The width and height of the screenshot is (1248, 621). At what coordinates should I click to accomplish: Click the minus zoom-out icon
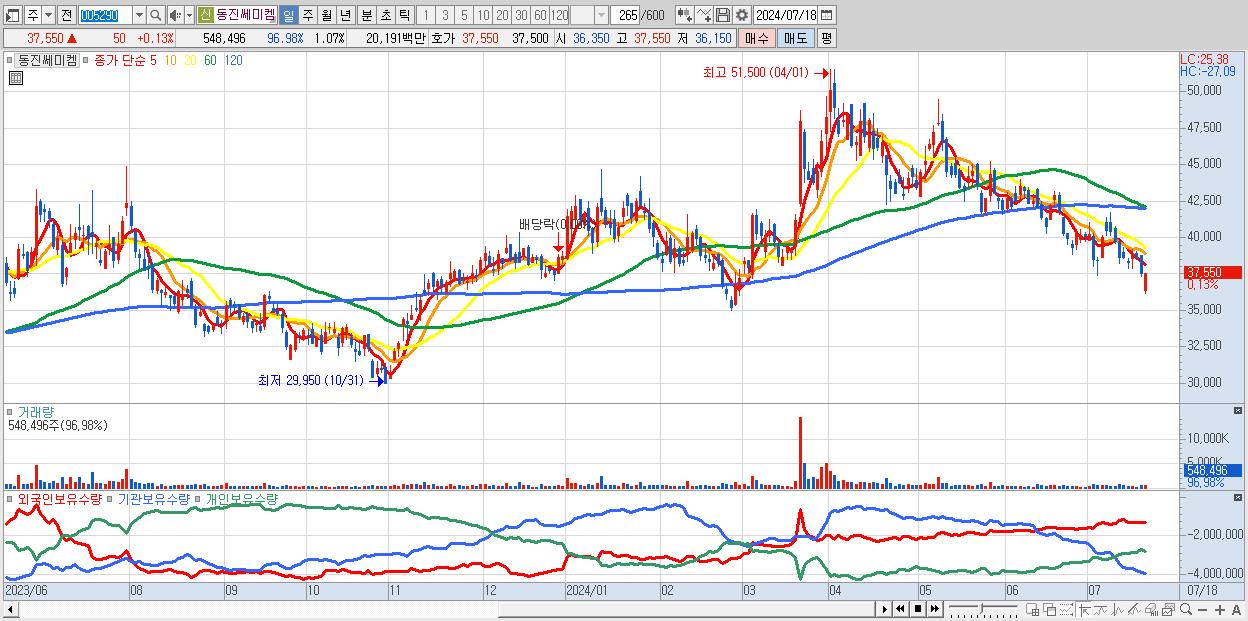[1203, 609]
